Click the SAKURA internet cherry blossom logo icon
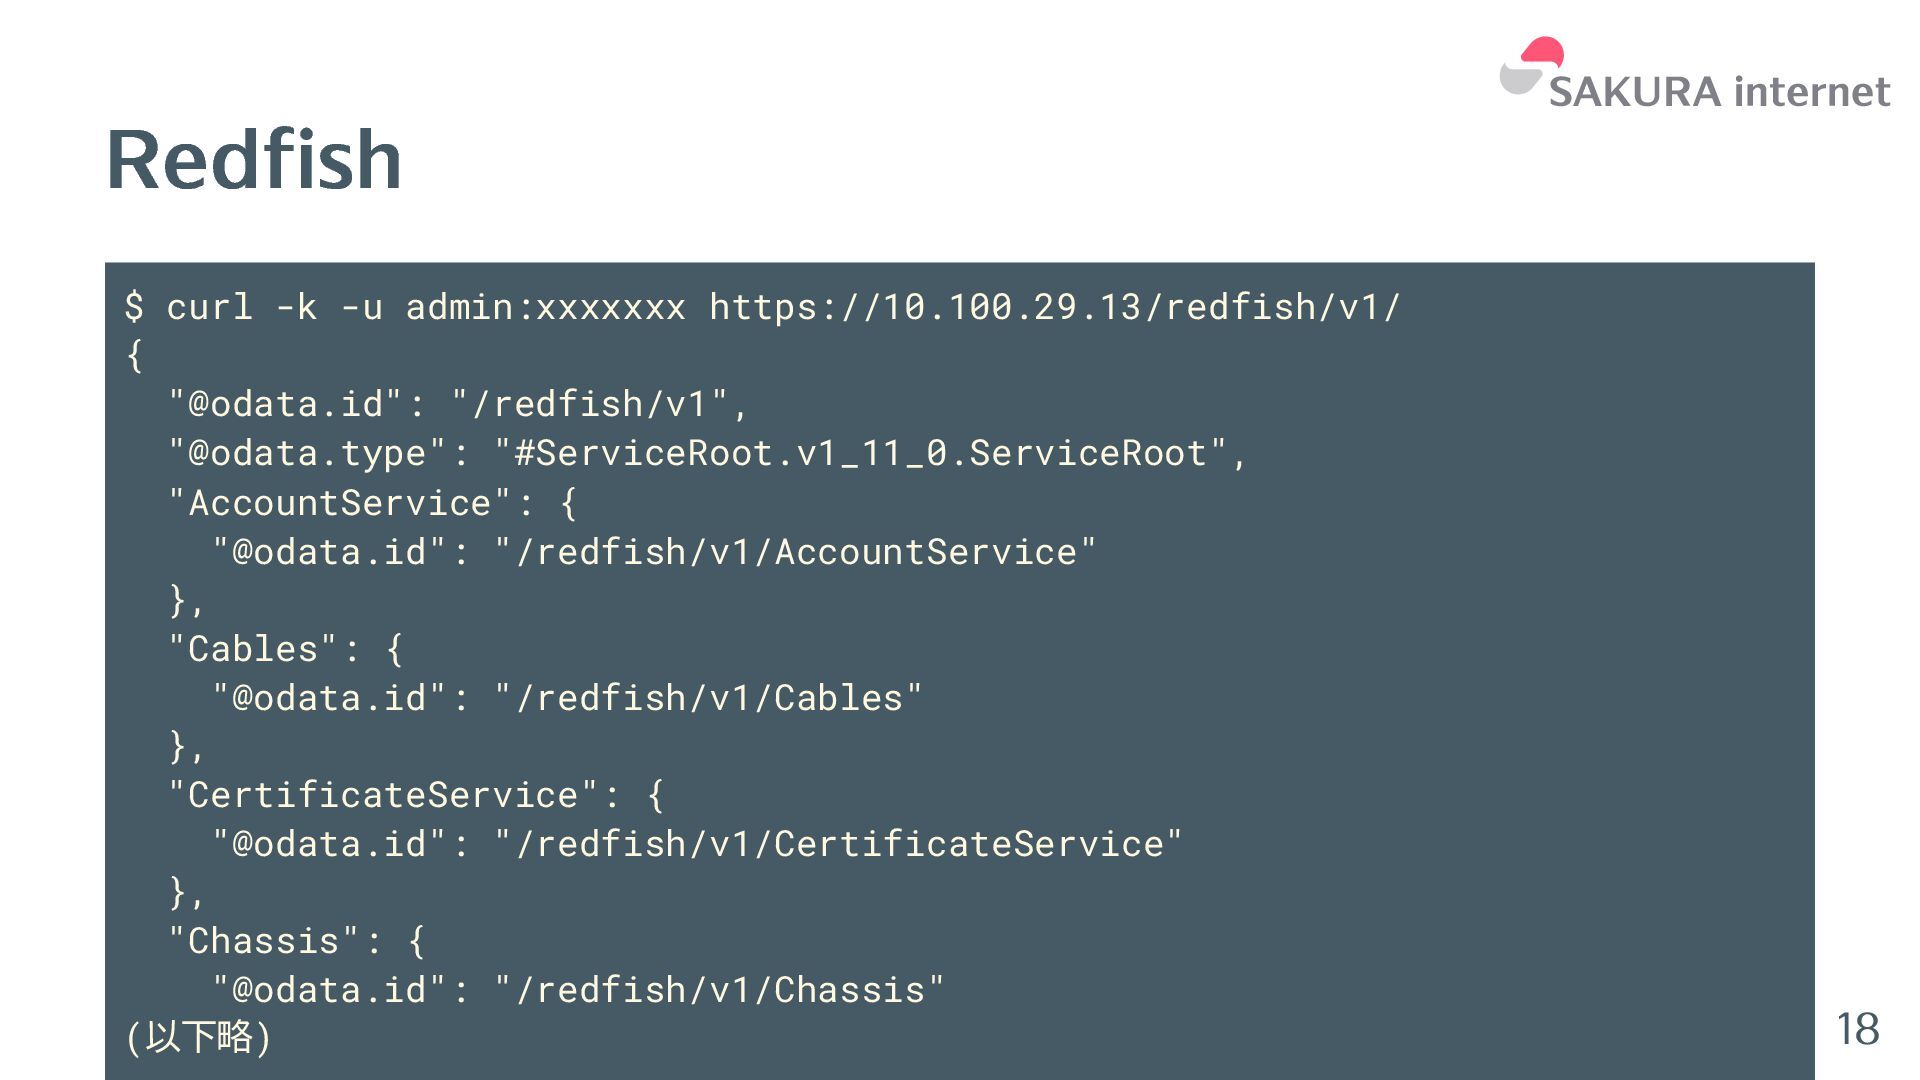This screenshot has height=1080, width=1920. click(x=1530, y=66)
